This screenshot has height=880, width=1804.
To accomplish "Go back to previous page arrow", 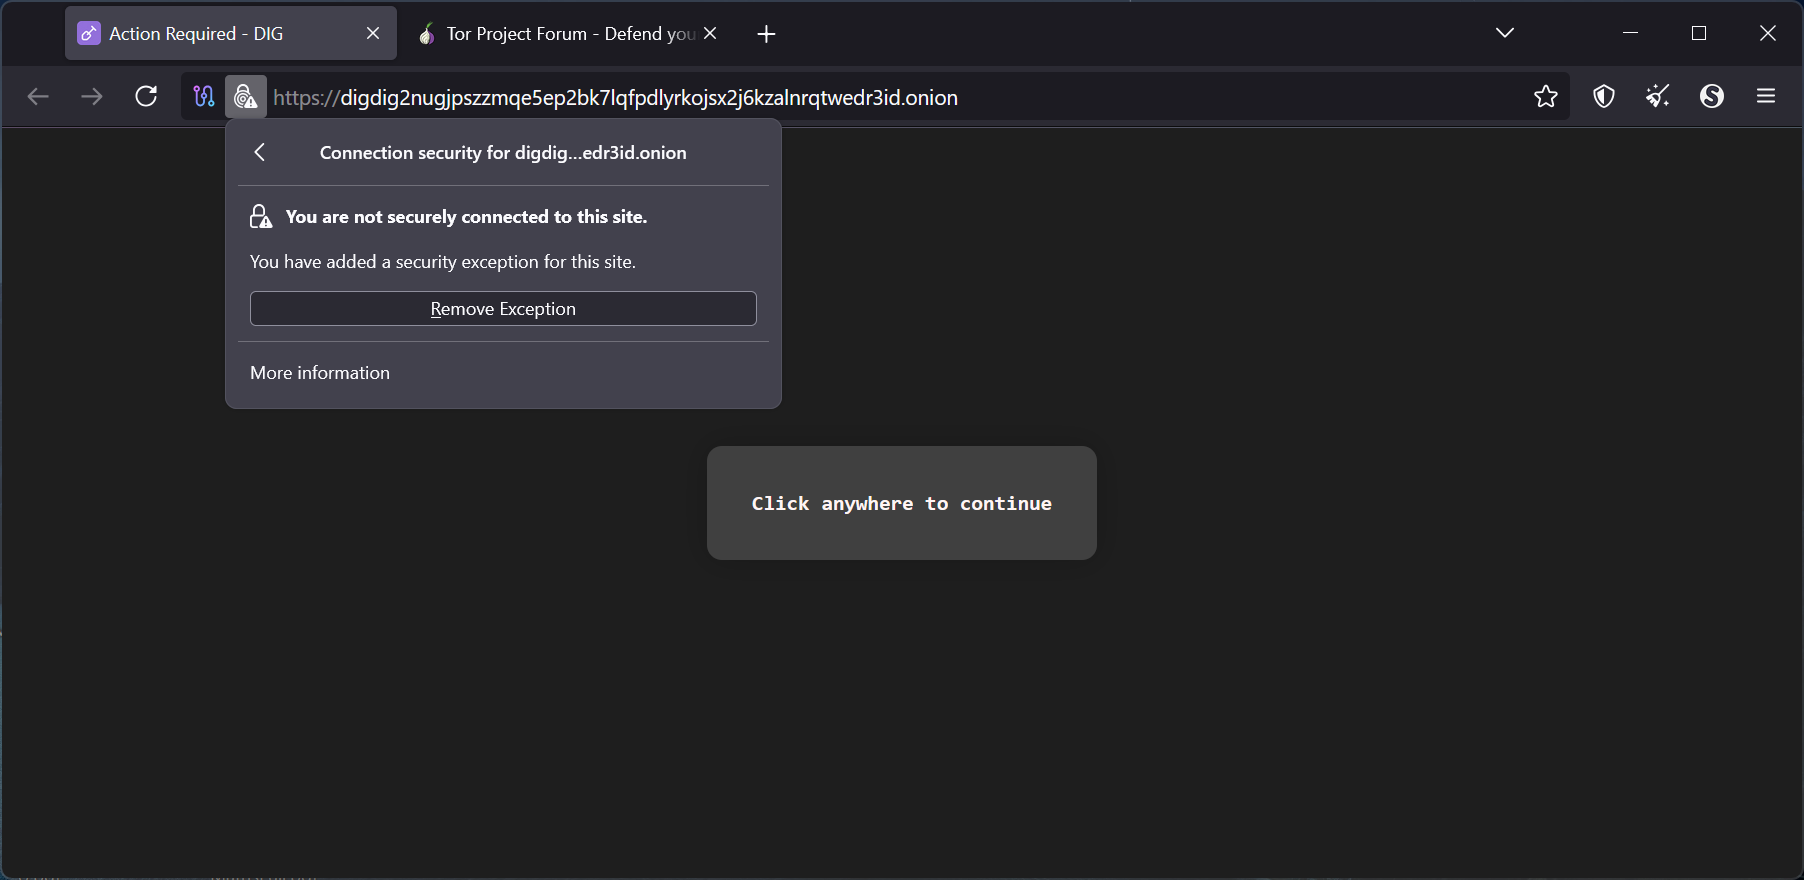I will click(x=38, y=97).
